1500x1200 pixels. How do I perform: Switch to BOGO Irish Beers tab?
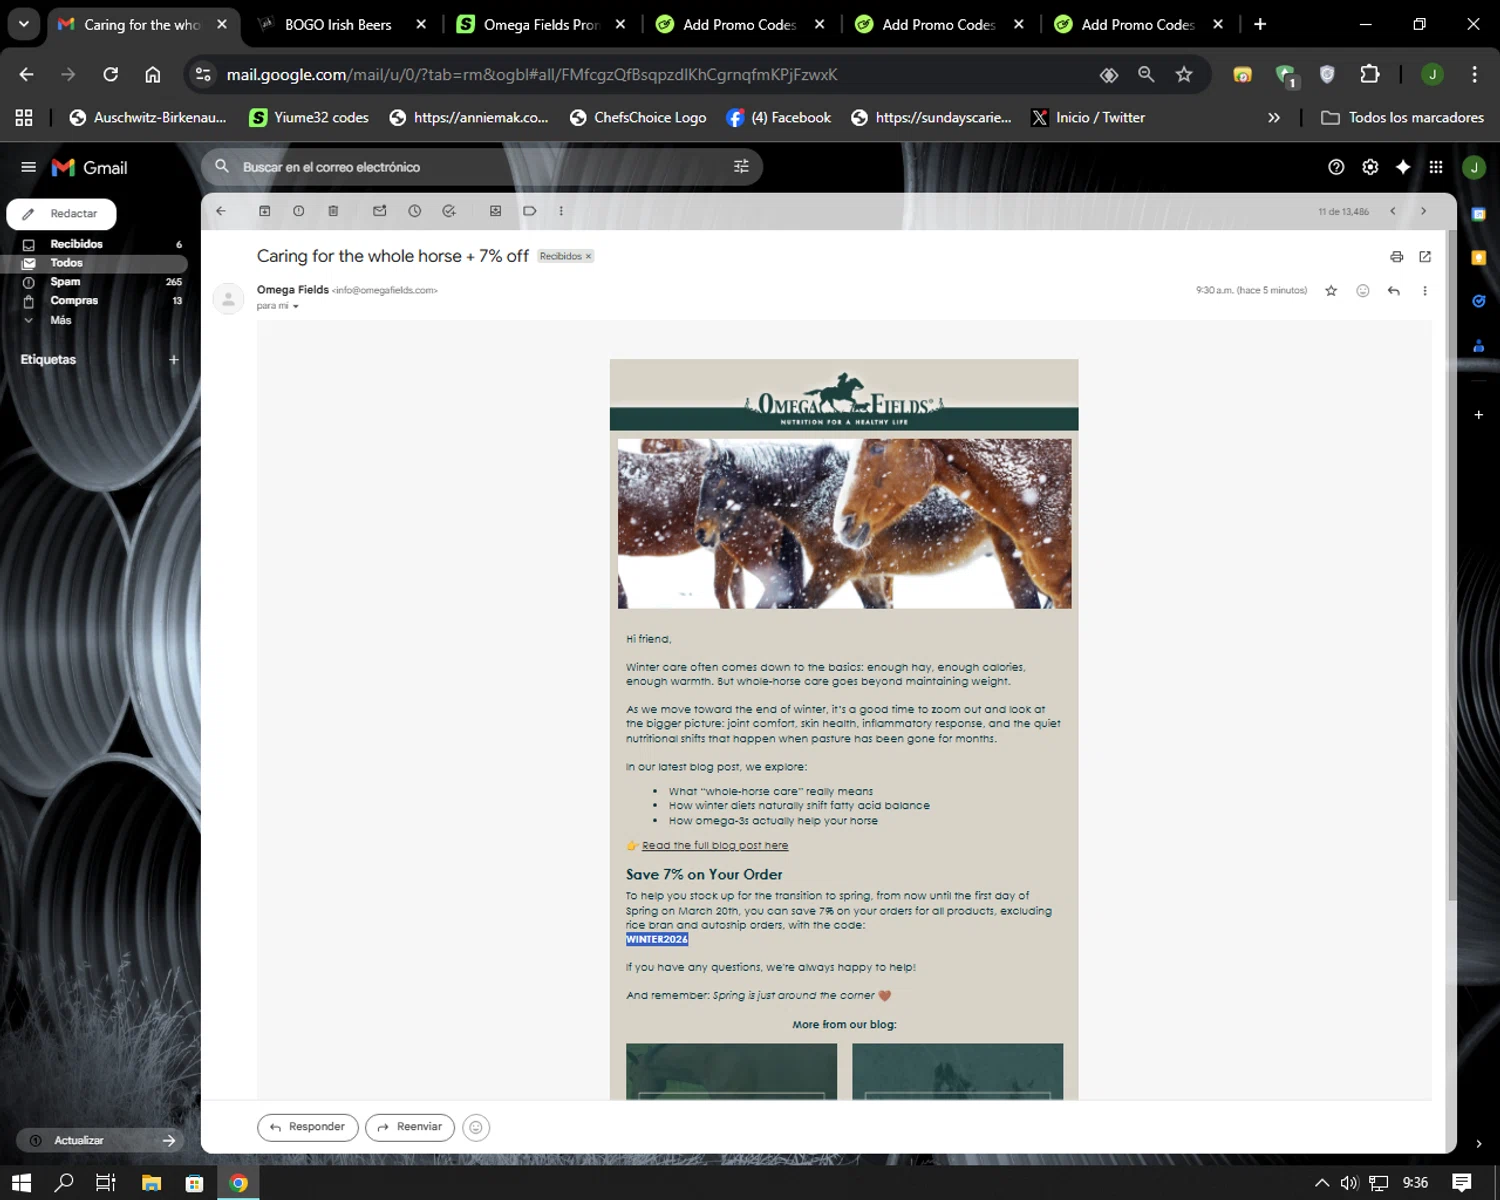tap(338, 24)
